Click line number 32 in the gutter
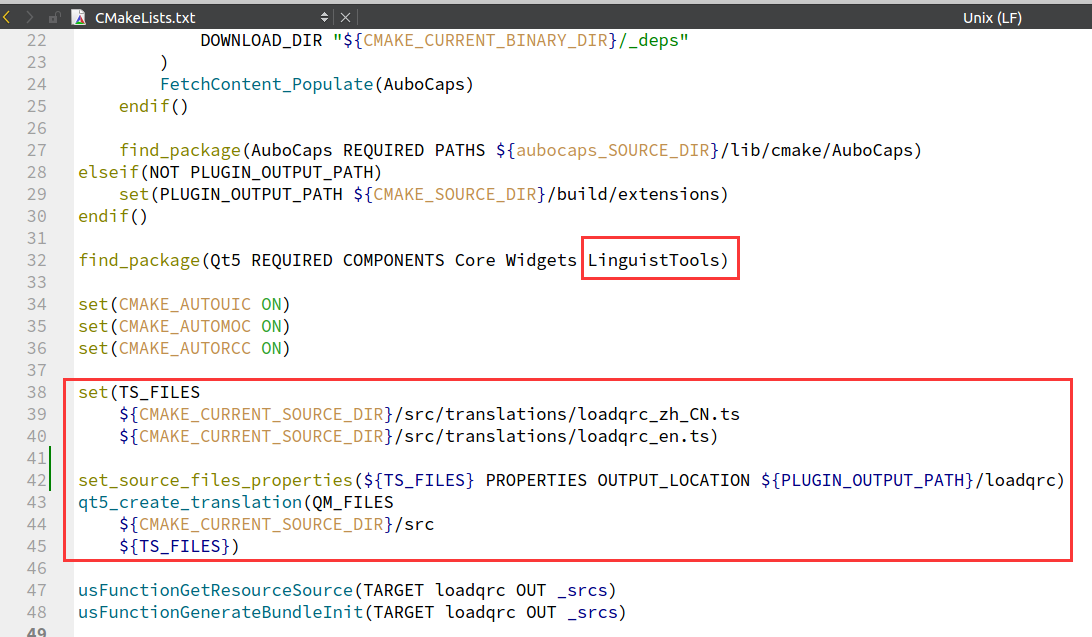The width and height of the screenshot is (1092, 637). [x=36, y=260]
